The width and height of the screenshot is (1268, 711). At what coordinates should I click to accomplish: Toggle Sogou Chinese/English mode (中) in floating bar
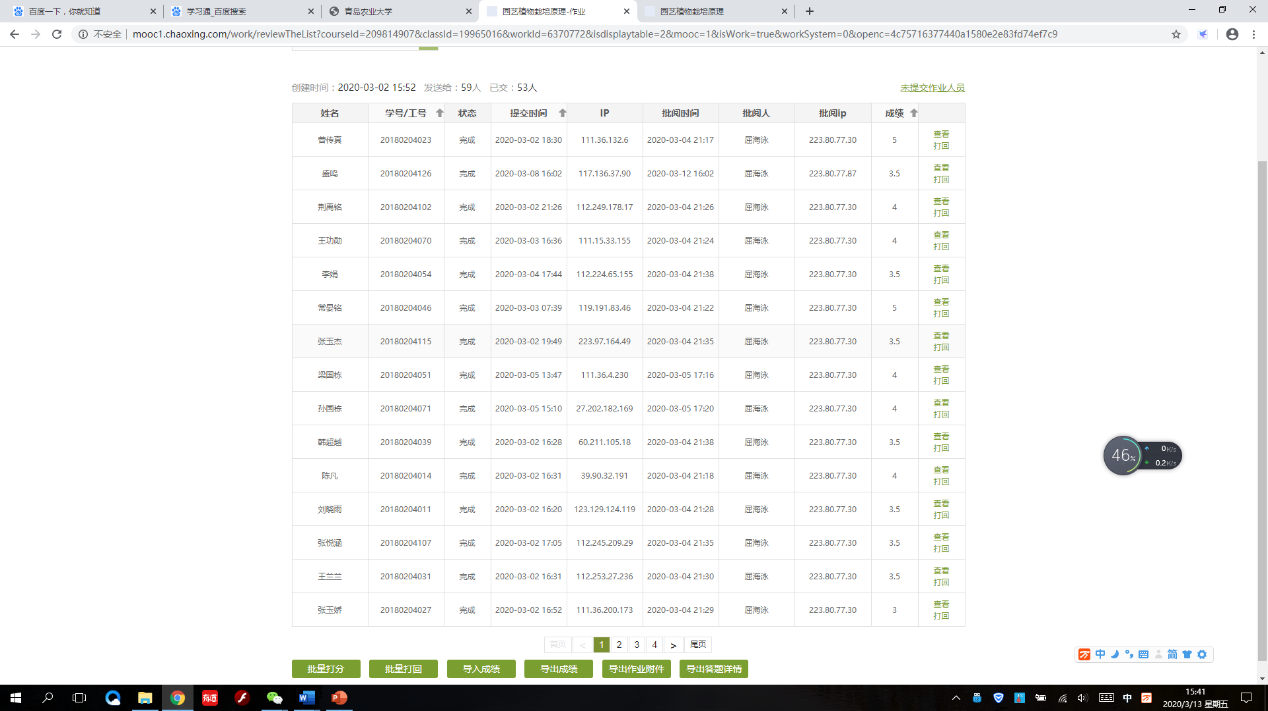1100,654
